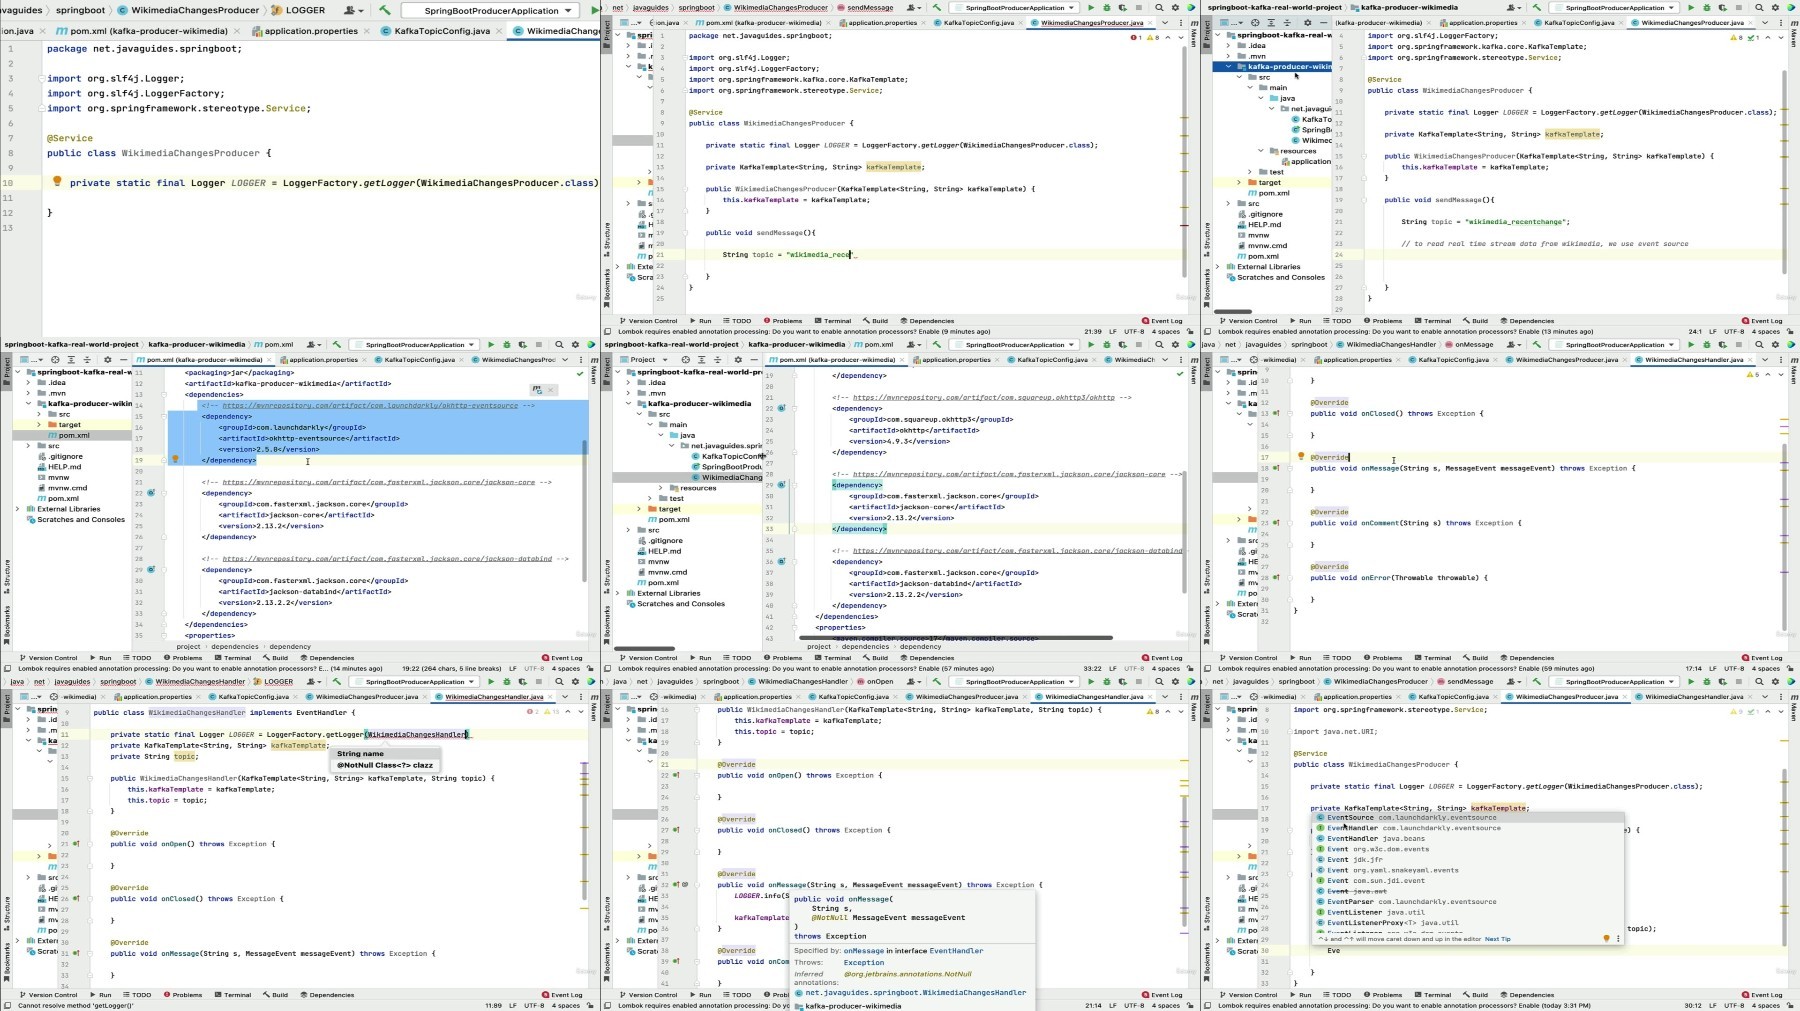The image size is (1800, 1011).
Task: Open search magnifier in the selected-dependency pom window
Action: (x=559, y=345)
